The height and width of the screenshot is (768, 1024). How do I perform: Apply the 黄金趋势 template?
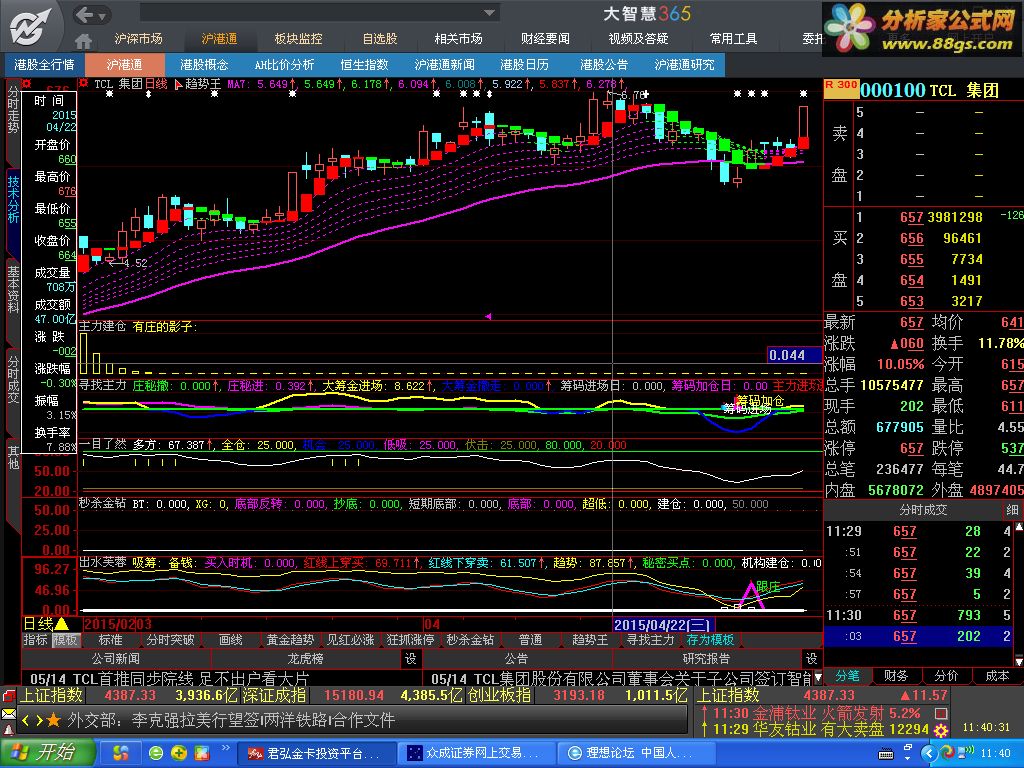291,640
